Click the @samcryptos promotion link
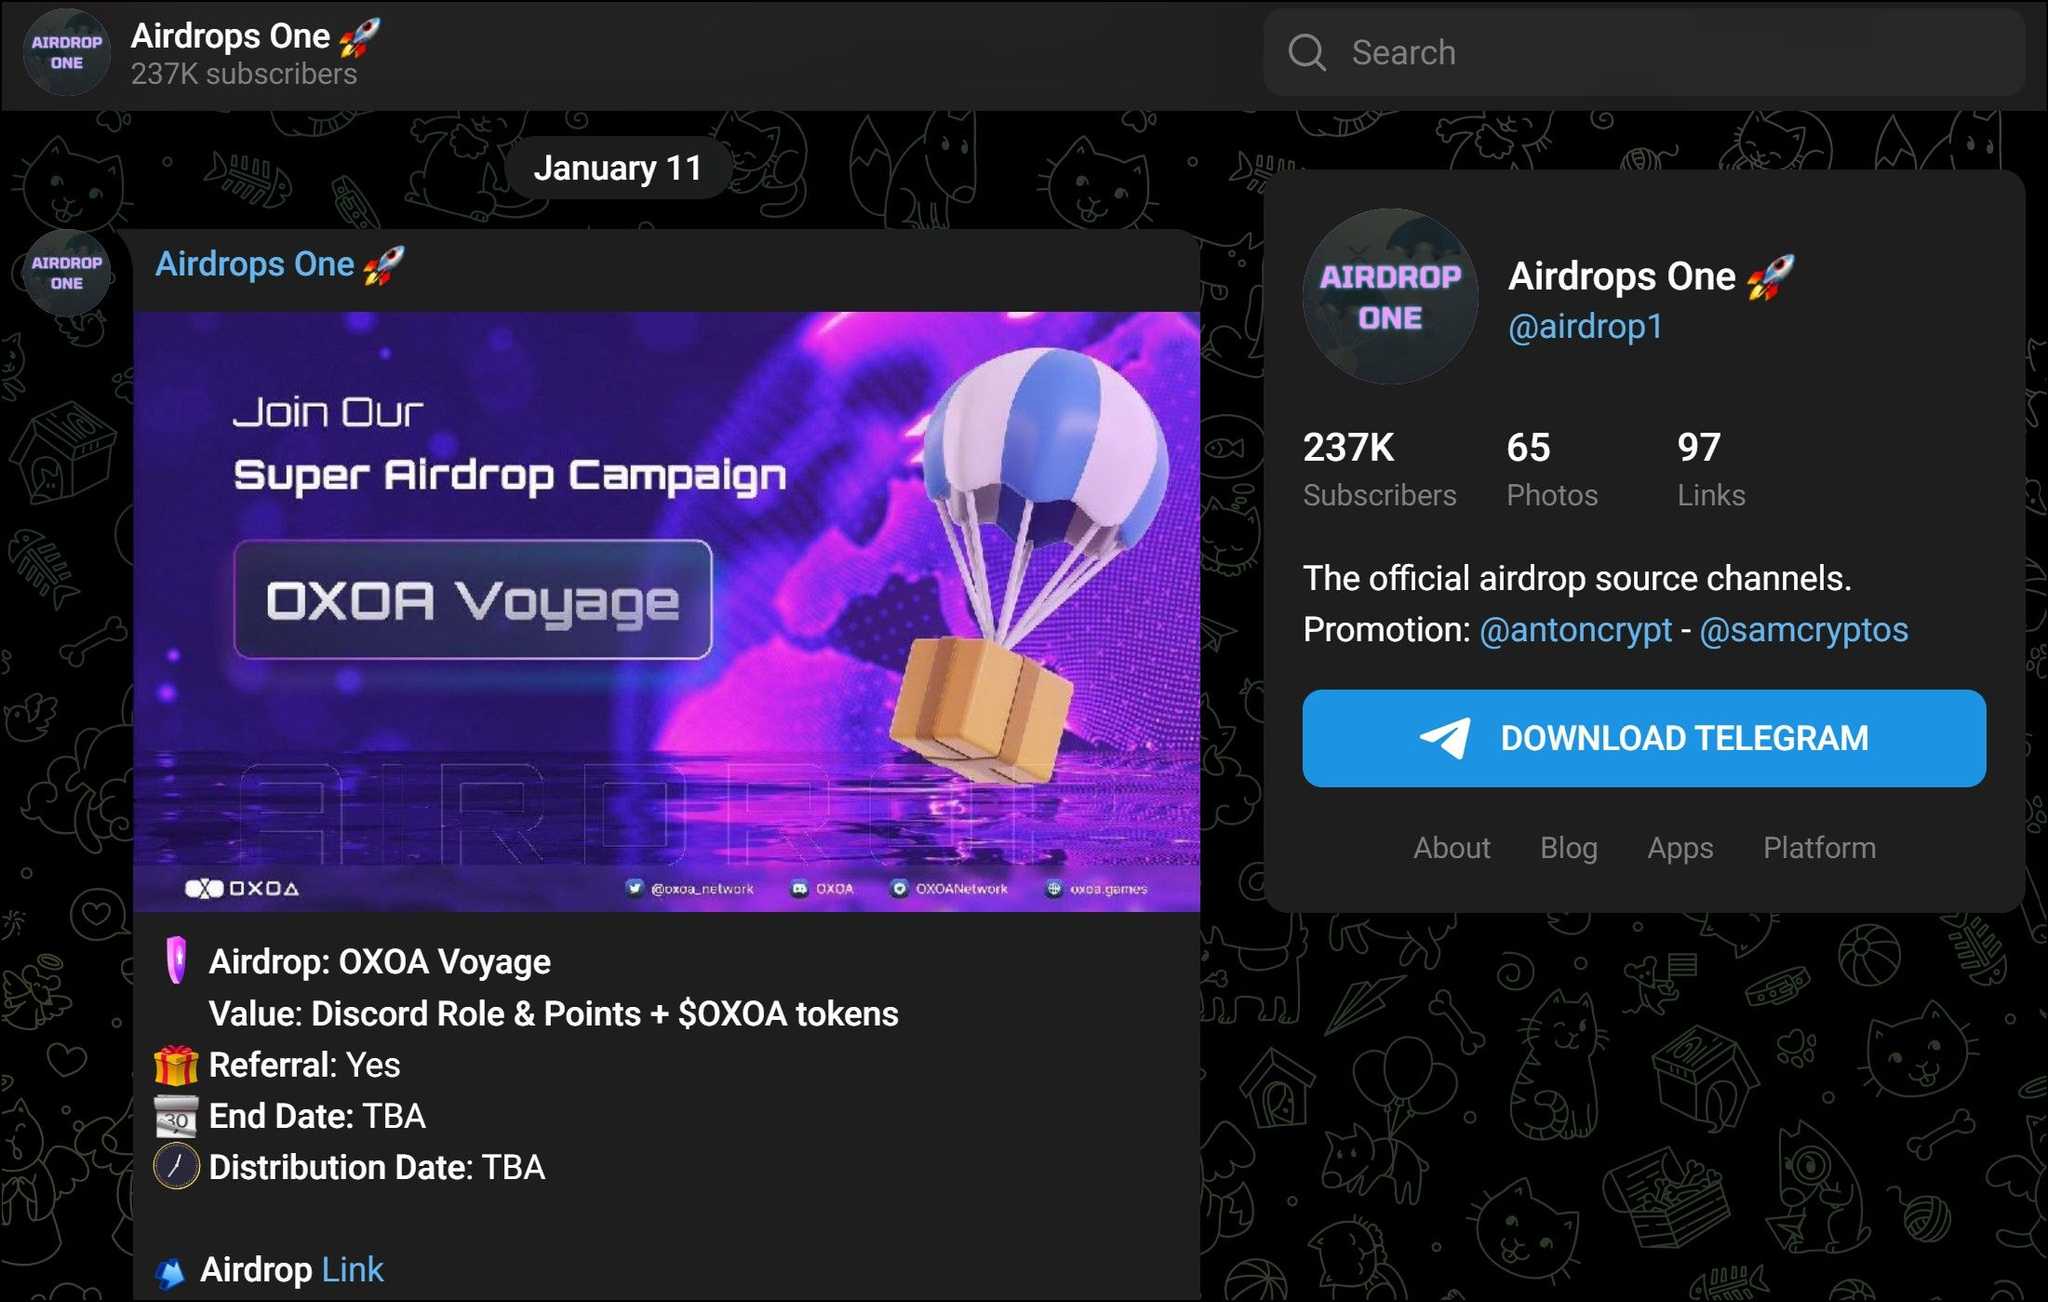 pos(1803,630)
